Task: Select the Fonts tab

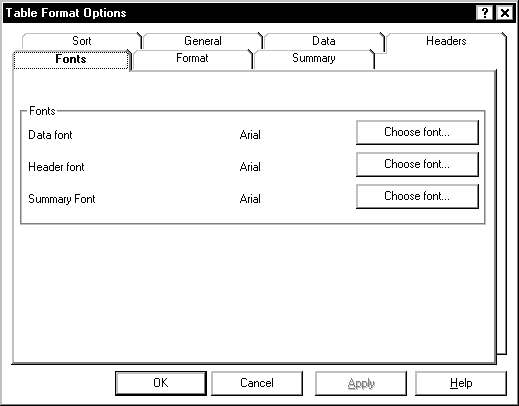Action: coord(71,59)
